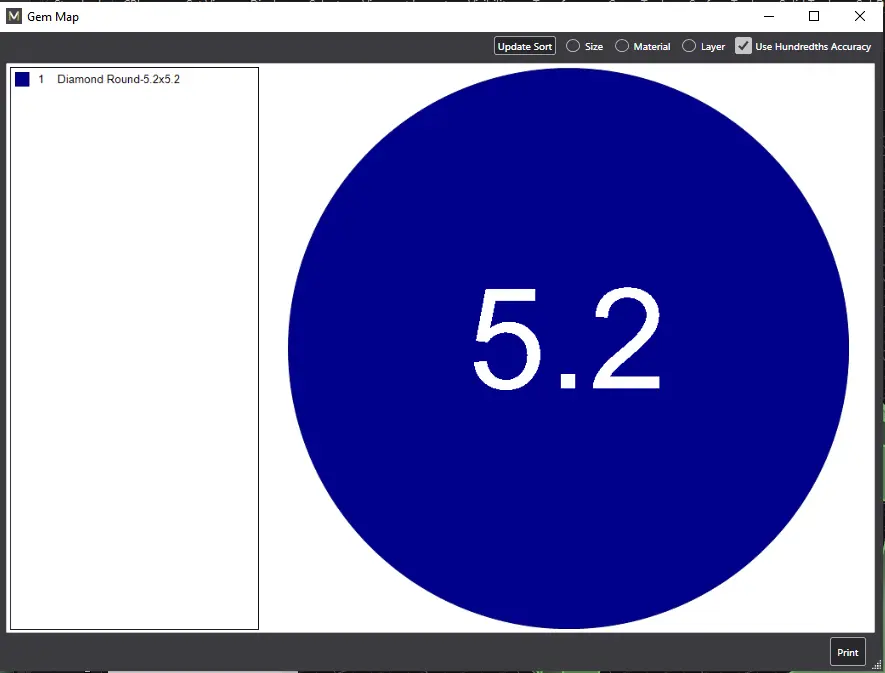This screenshot has height=673, width=885.
Task: Close the Gem Map window
Action: tap(860, 16)
